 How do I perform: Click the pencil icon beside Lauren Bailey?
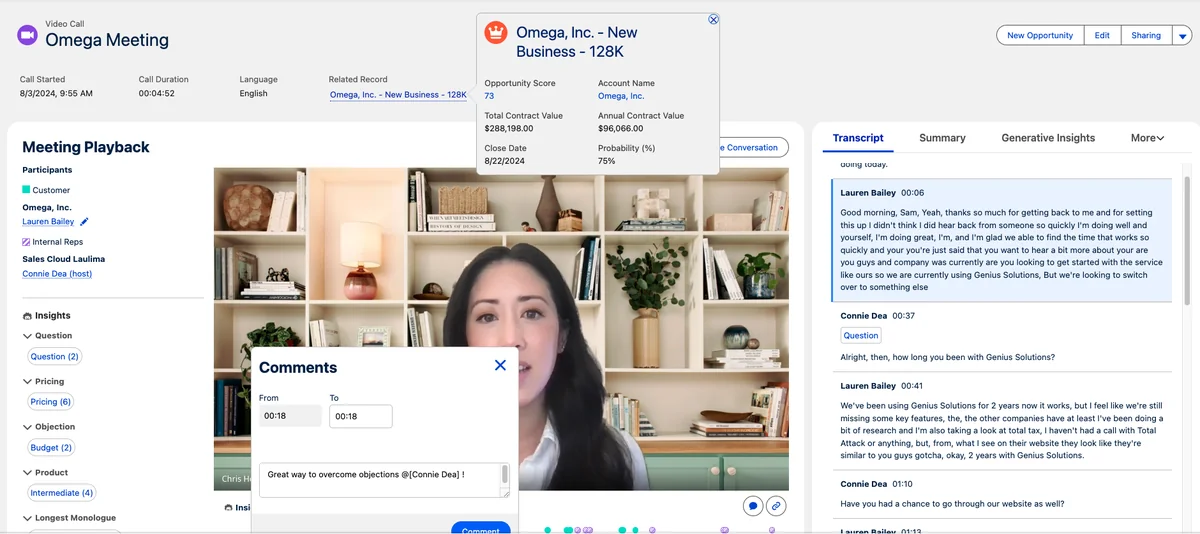point(85,222)
